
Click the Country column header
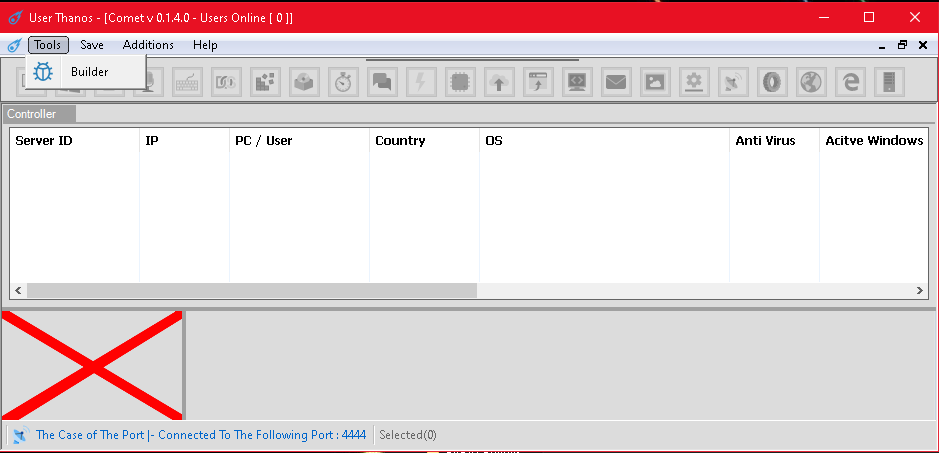click(x=400, y=141)
